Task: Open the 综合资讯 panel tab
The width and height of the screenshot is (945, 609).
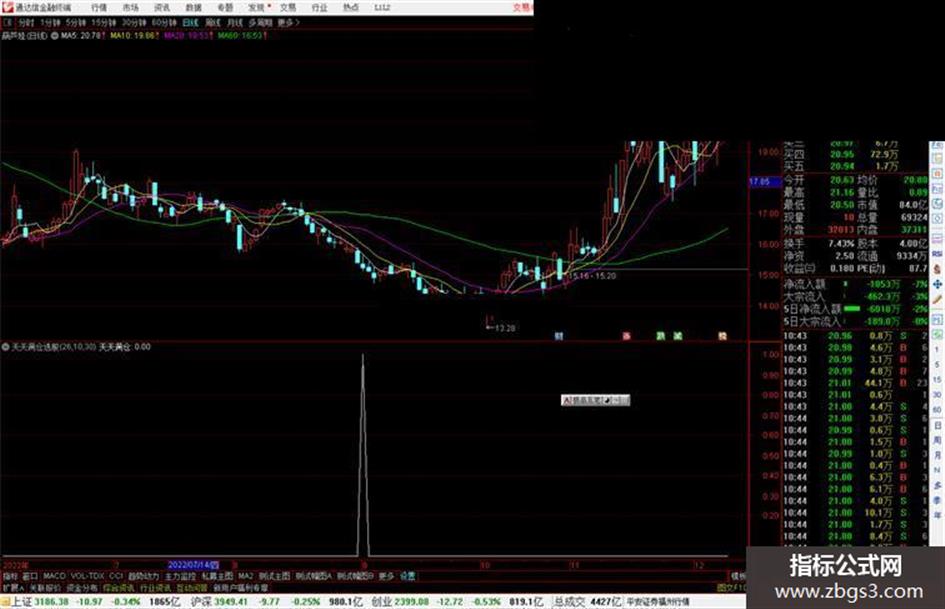Action: [119, 587]
